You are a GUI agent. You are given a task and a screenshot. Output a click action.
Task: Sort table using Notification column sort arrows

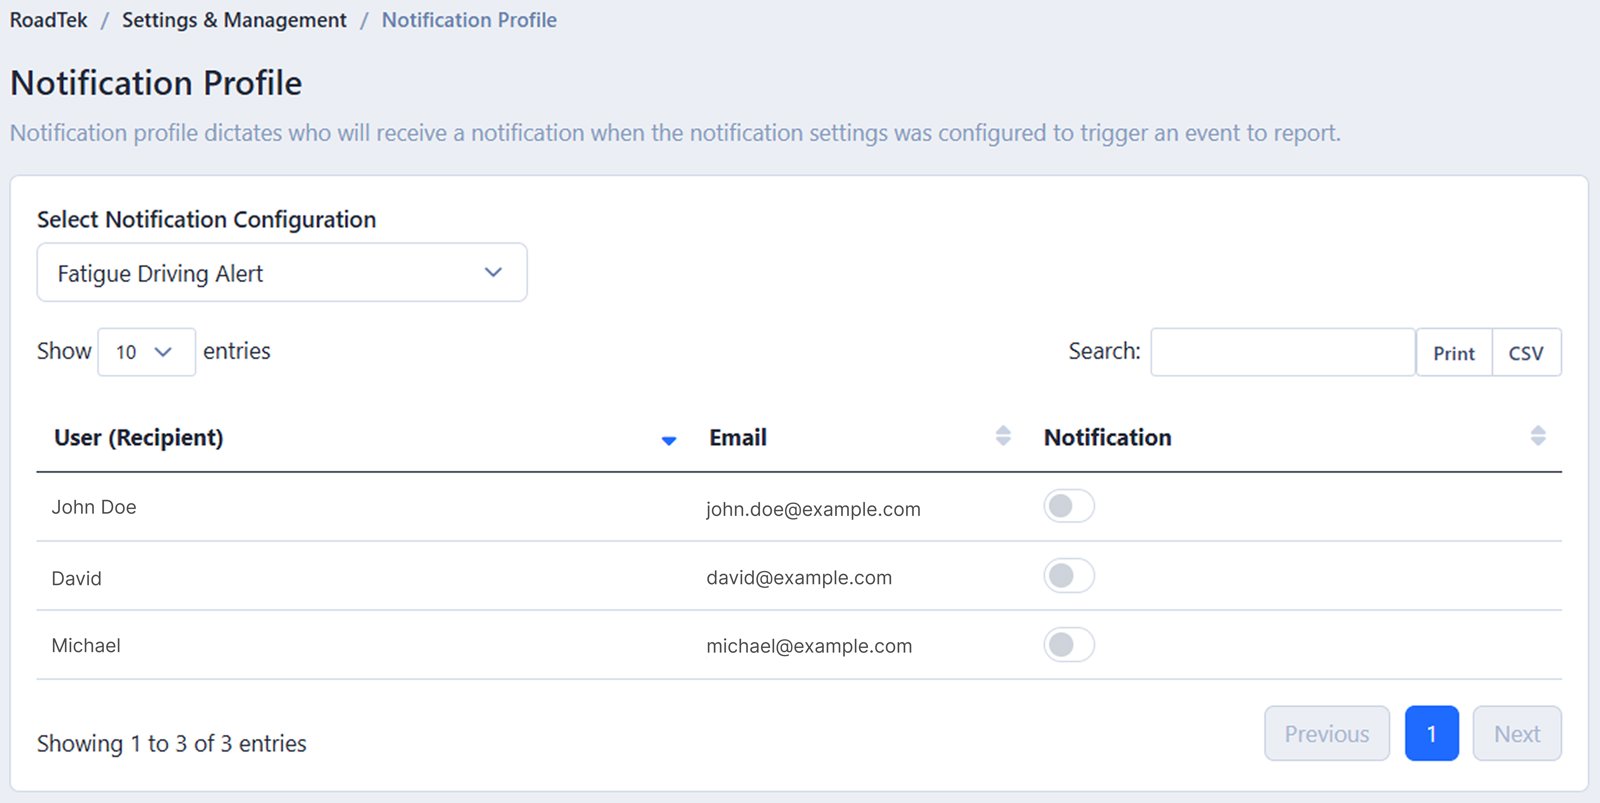(1538, 435)
